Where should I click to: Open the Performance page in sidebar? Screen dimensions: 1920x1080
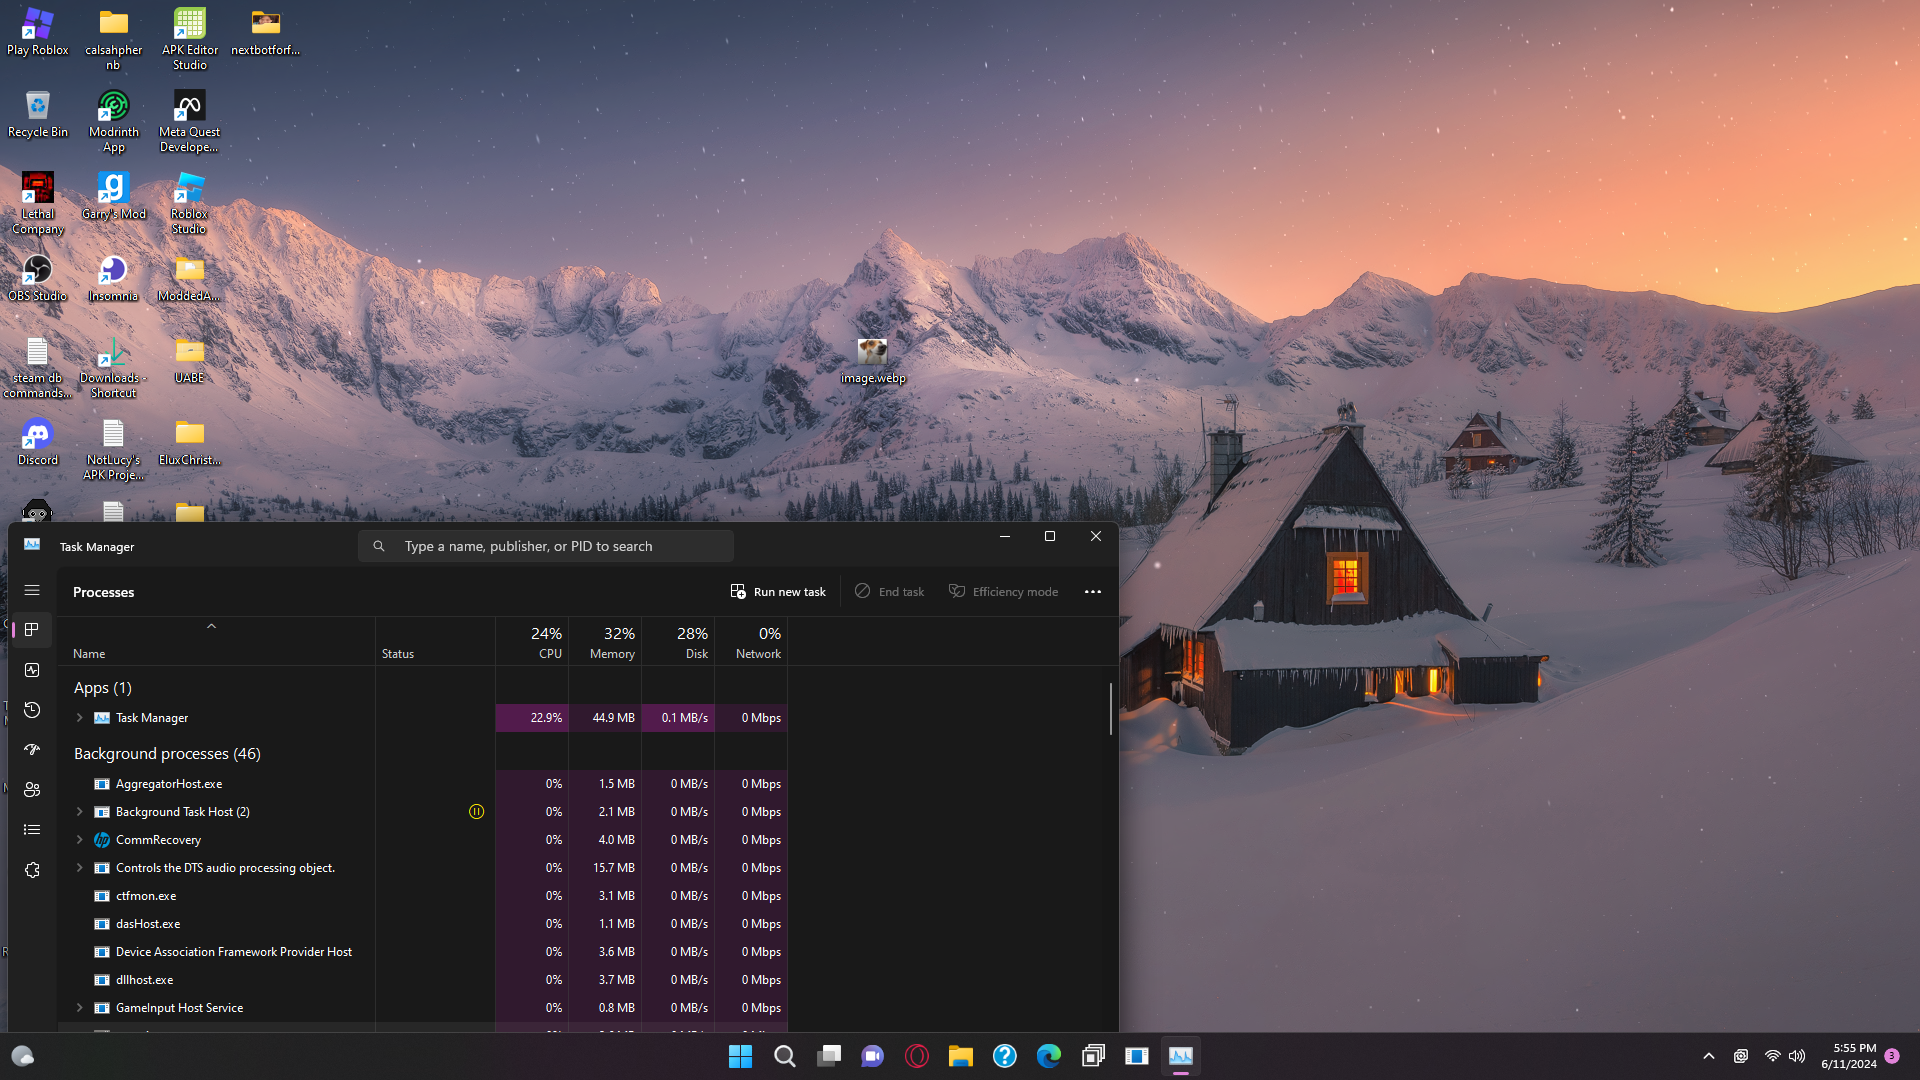coord(32,670)
